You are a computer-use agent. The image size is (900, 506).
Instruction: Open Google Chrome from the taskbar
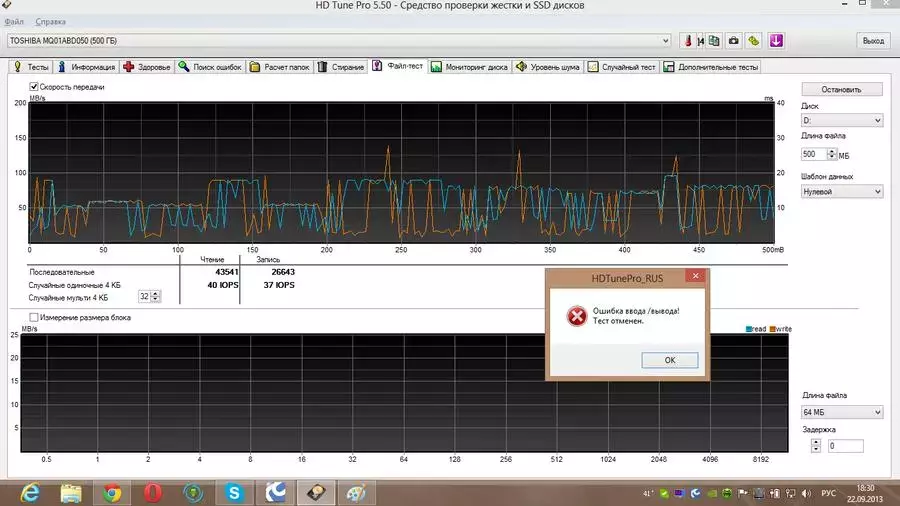click(112, 493)
